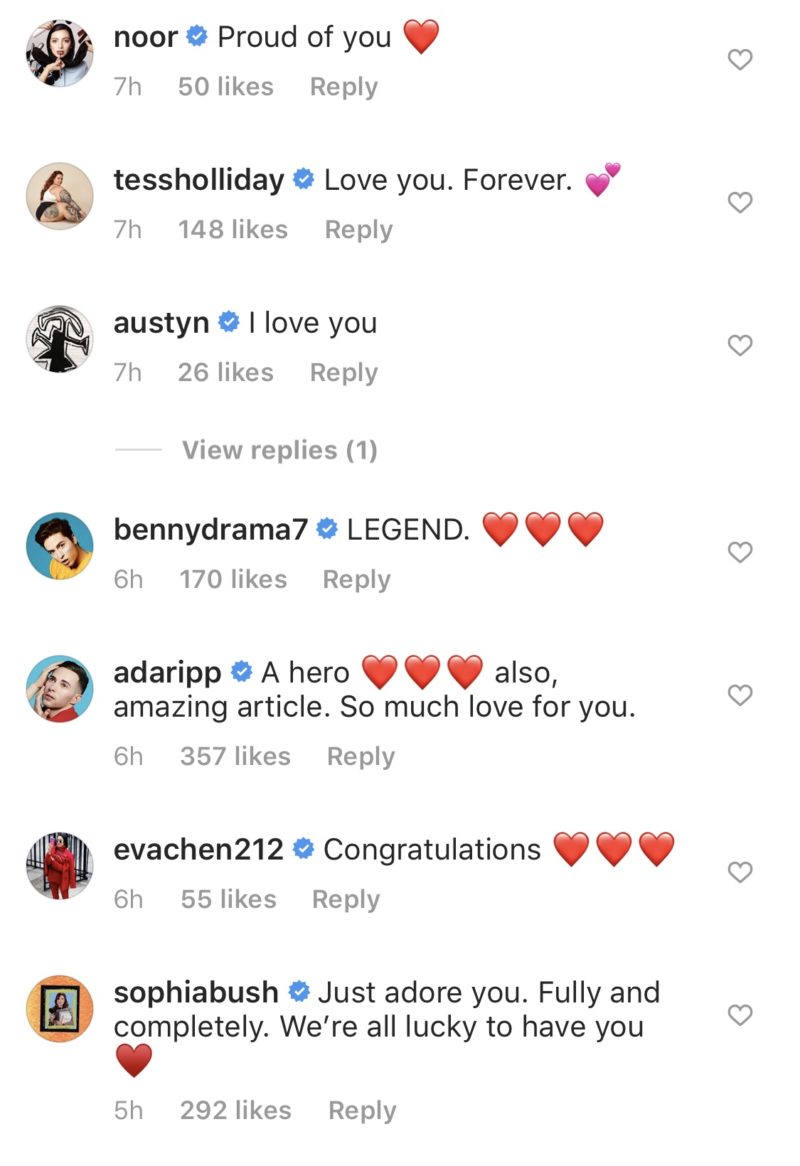
Task: Open bennydrama7's profile photo
Action: [x=59, y=545]
